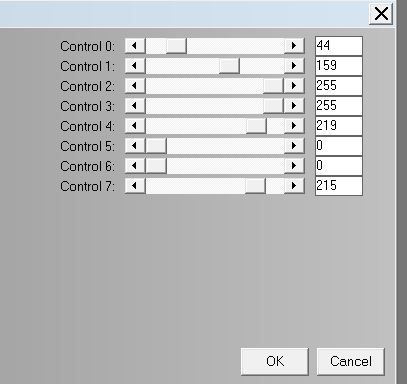Click the Control 1 slider thumb
Screen dimensions: 407x384
229,66
